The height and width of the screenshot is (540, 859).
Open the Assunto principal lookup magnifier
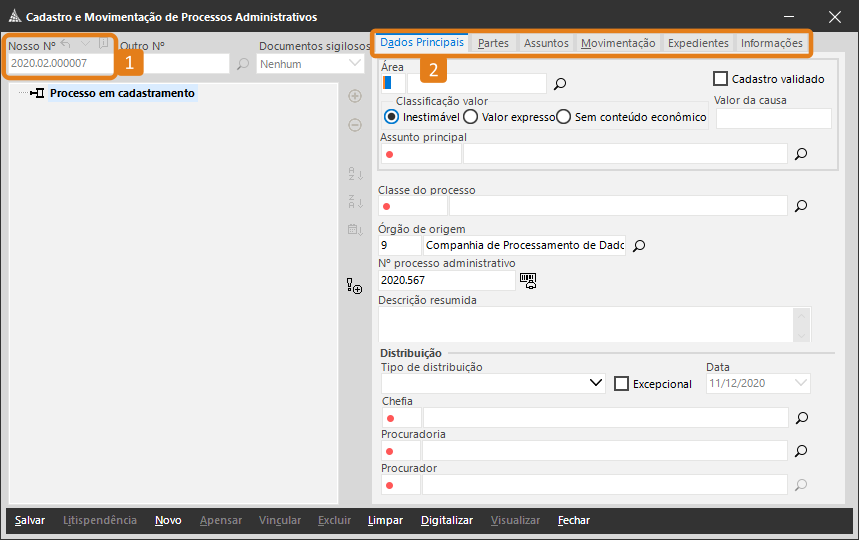point(800,154)
